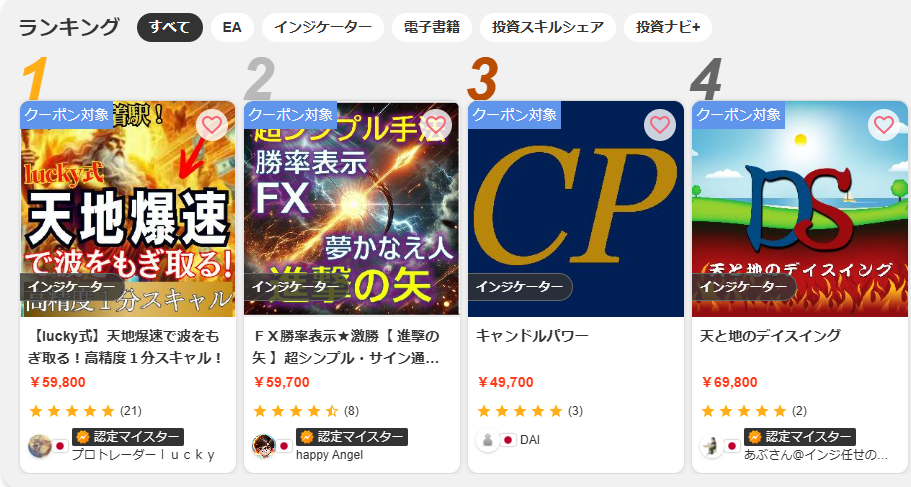Open the 天地爆速 product thumbnail

[128, 209]
